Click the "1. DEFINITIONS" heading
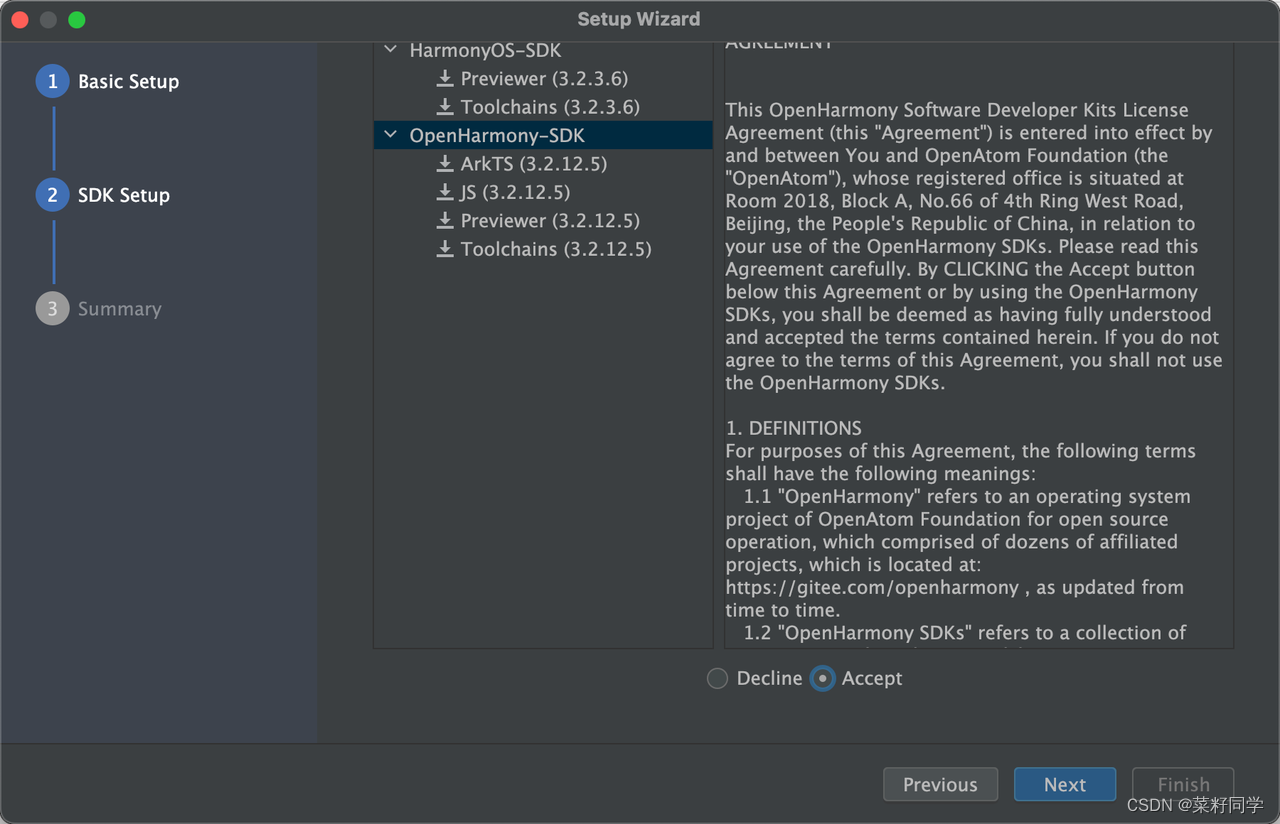The image size is (1280, 824). click(x=794, y=428)
